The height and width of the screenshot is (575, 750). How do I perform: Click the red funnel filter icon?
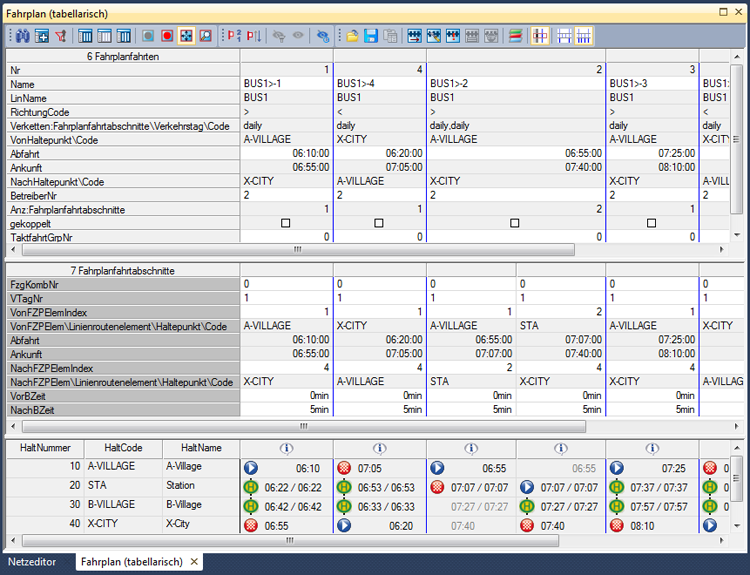(60, 35)
